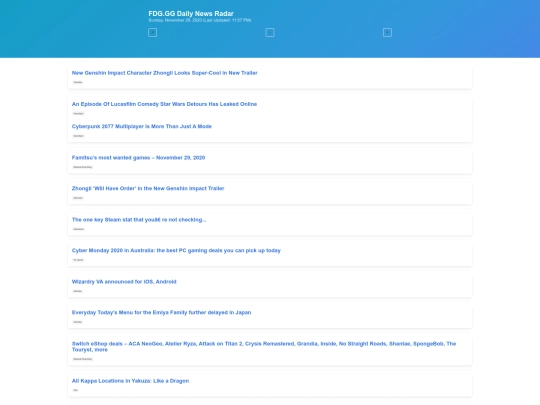Open the Zhongli 'Will Have Order' headline
Viewport: 540px width, 405px height.
pos(148,188)
